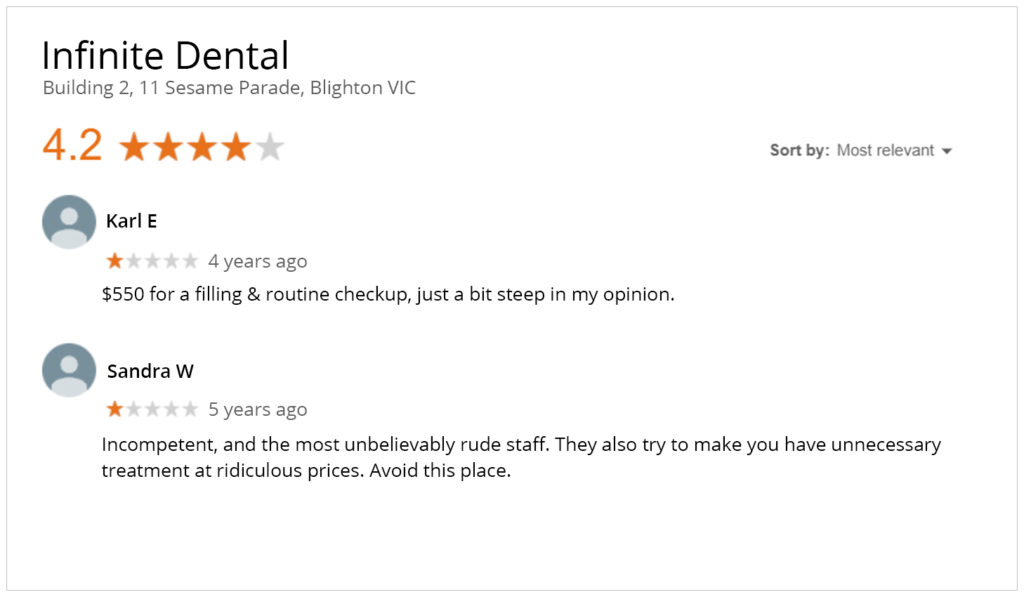Image resolution: width=1024 pixels, height=597 pixels.
Task: Select the Most relevant sort option
Action: coord(886,150)
